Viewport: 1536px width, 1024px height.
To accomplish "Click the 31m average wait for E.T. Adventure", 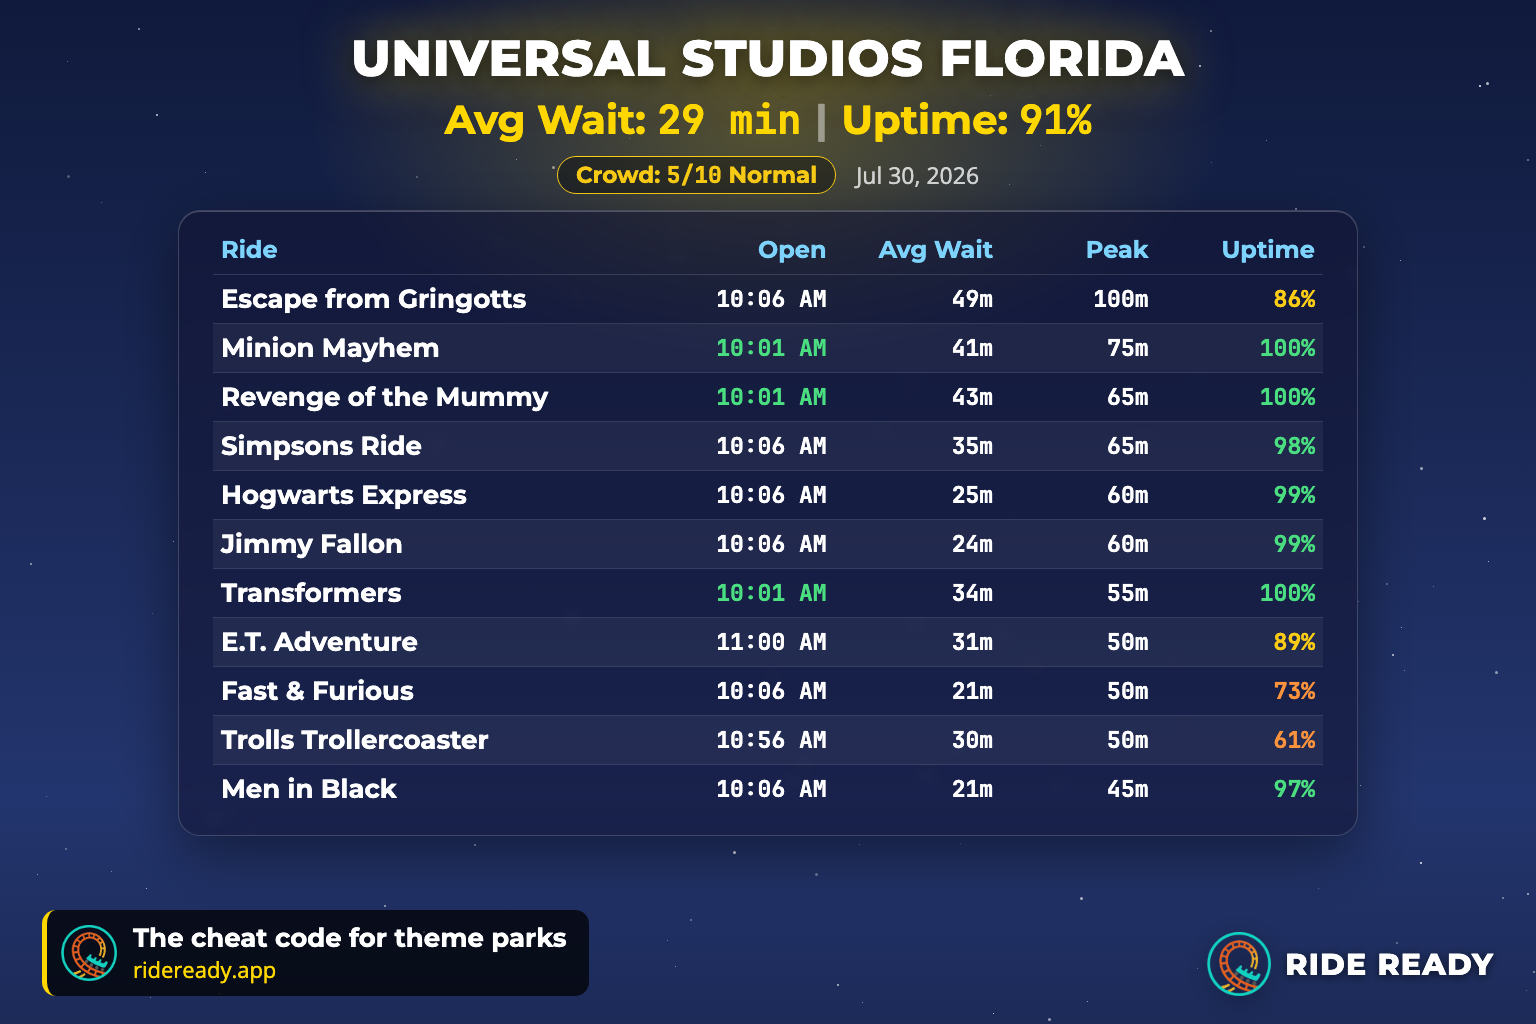I will [x=972, y=642].
